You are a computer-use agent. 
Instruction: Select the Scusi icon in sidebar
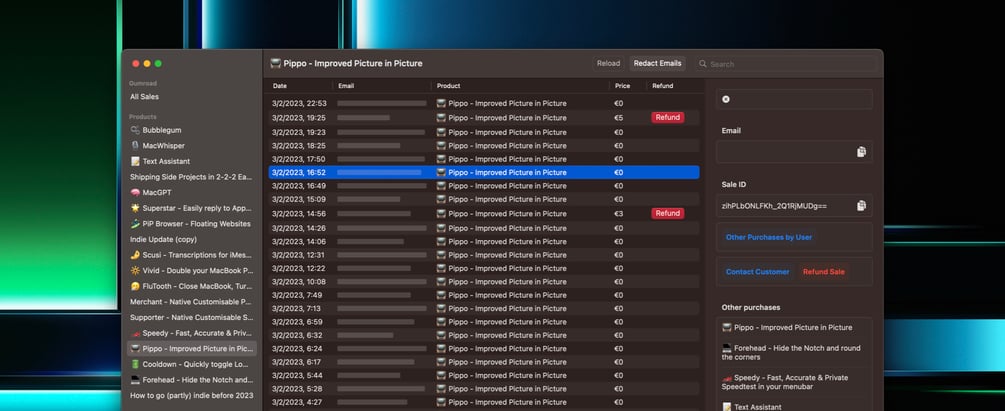click(135, 255)
